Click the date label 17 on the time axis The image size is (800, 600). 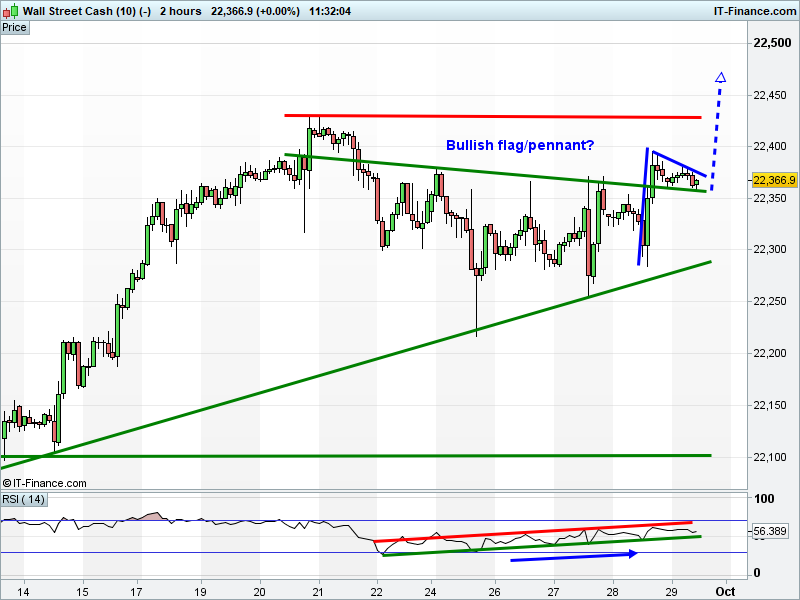point(137,592)
